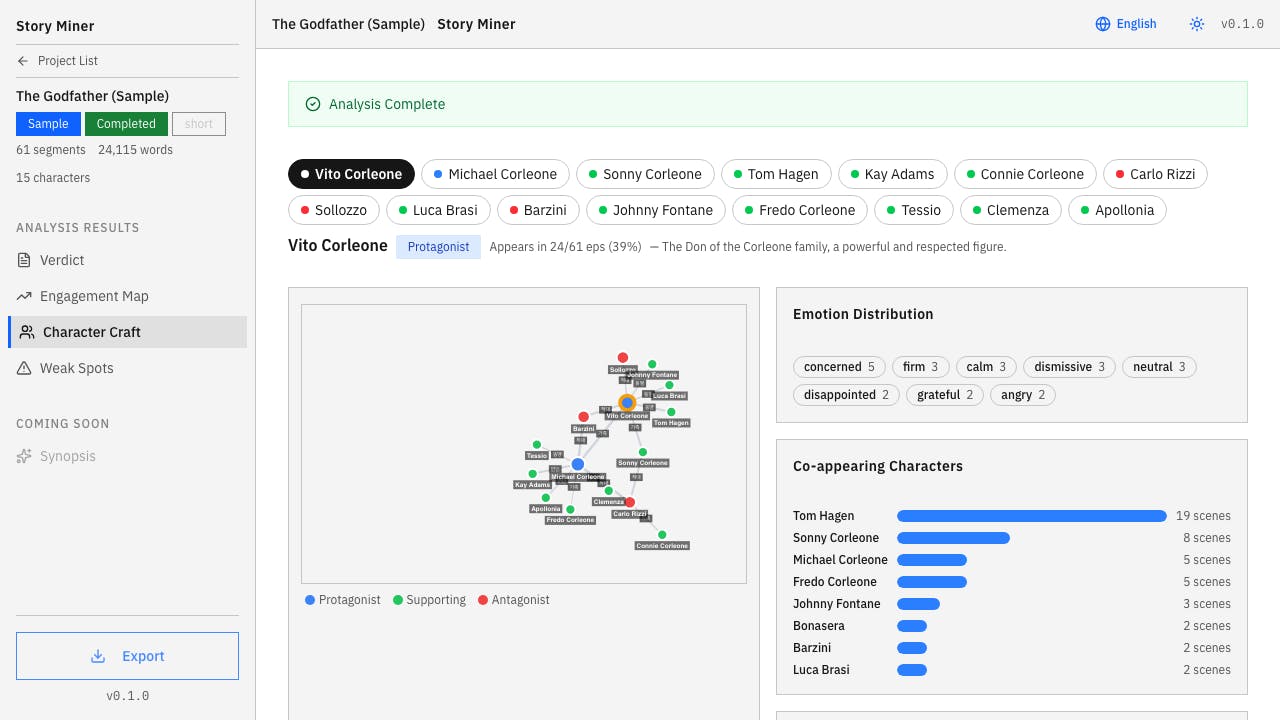Image resolution: width=1280 pixels, height=720 pixels.
Task: Select the Michael Corleone character chip
Action: click(495, 174)
